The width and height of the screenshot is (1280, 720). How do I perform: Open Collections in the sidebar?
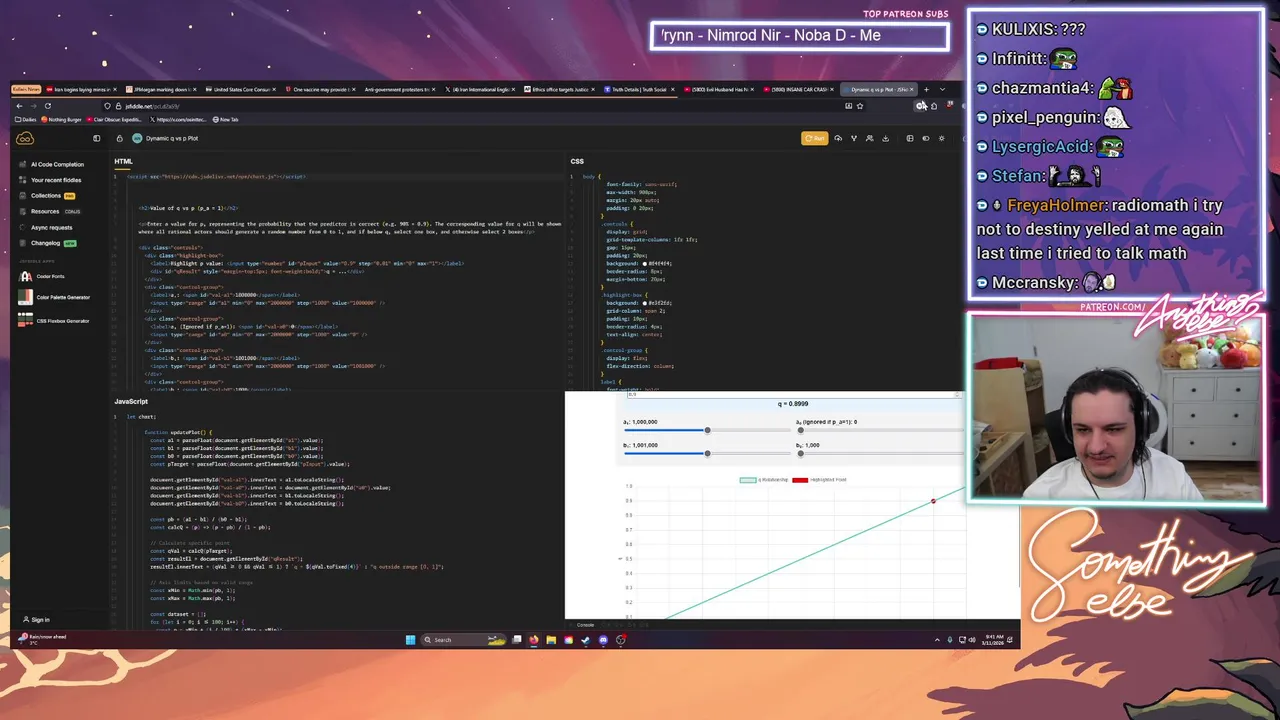tap(46, 196)
